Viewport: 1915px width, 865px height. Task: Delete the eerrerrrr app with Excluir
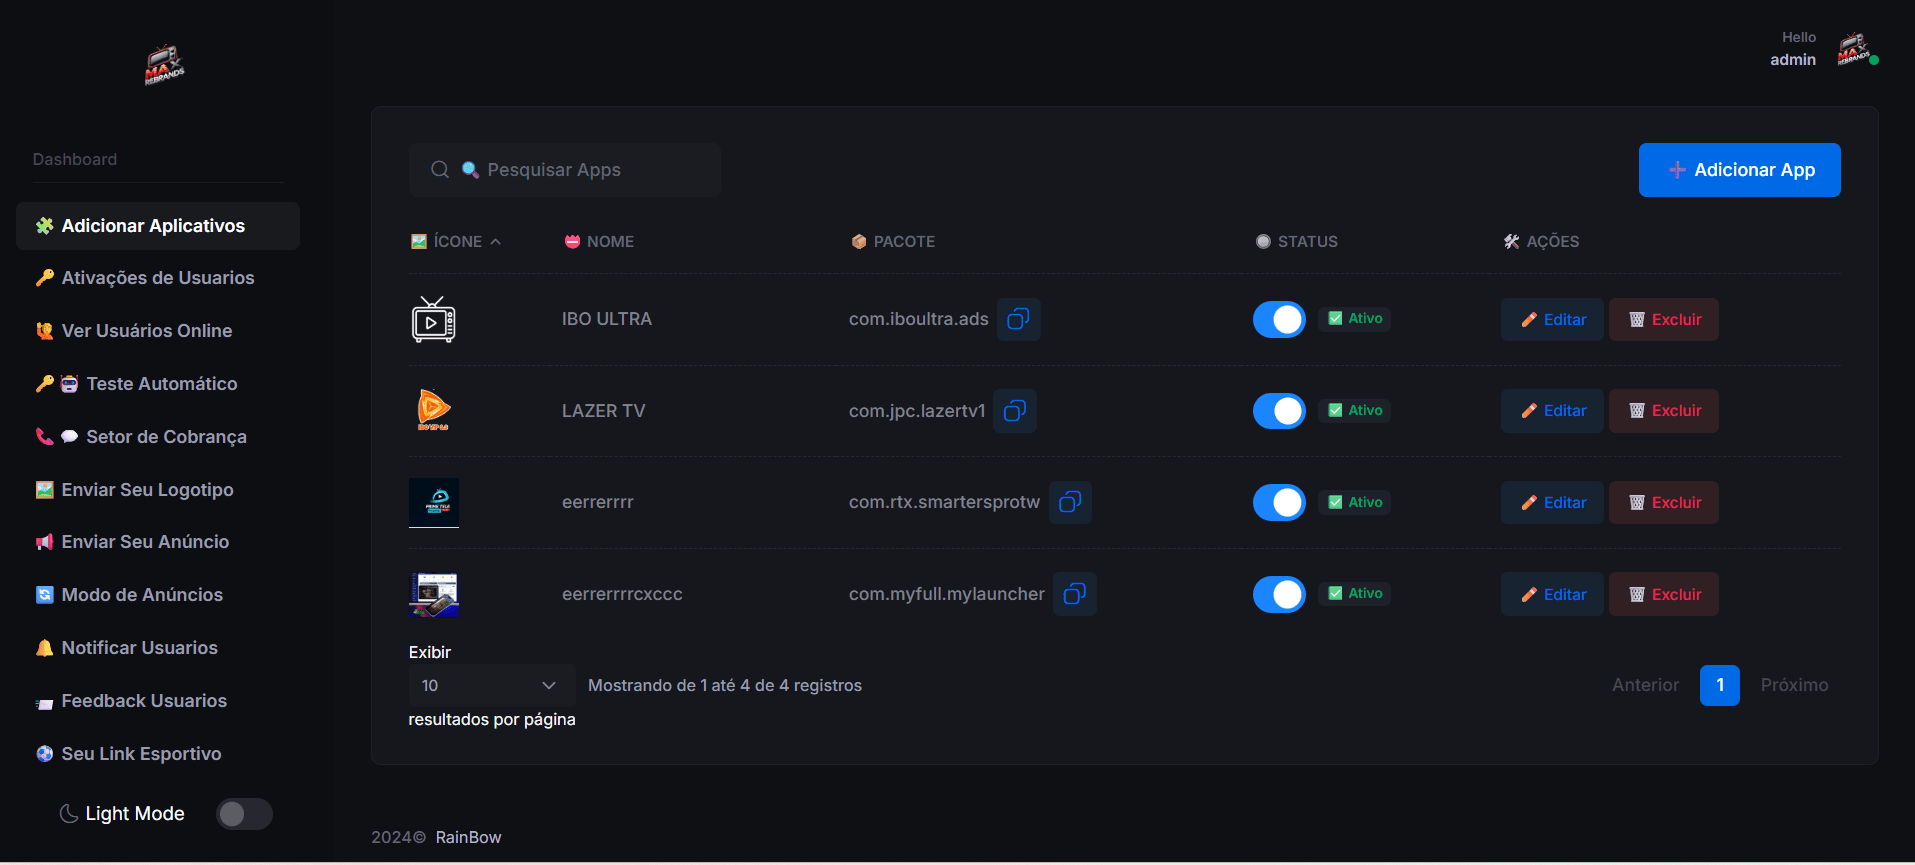tap(1663, 503)
